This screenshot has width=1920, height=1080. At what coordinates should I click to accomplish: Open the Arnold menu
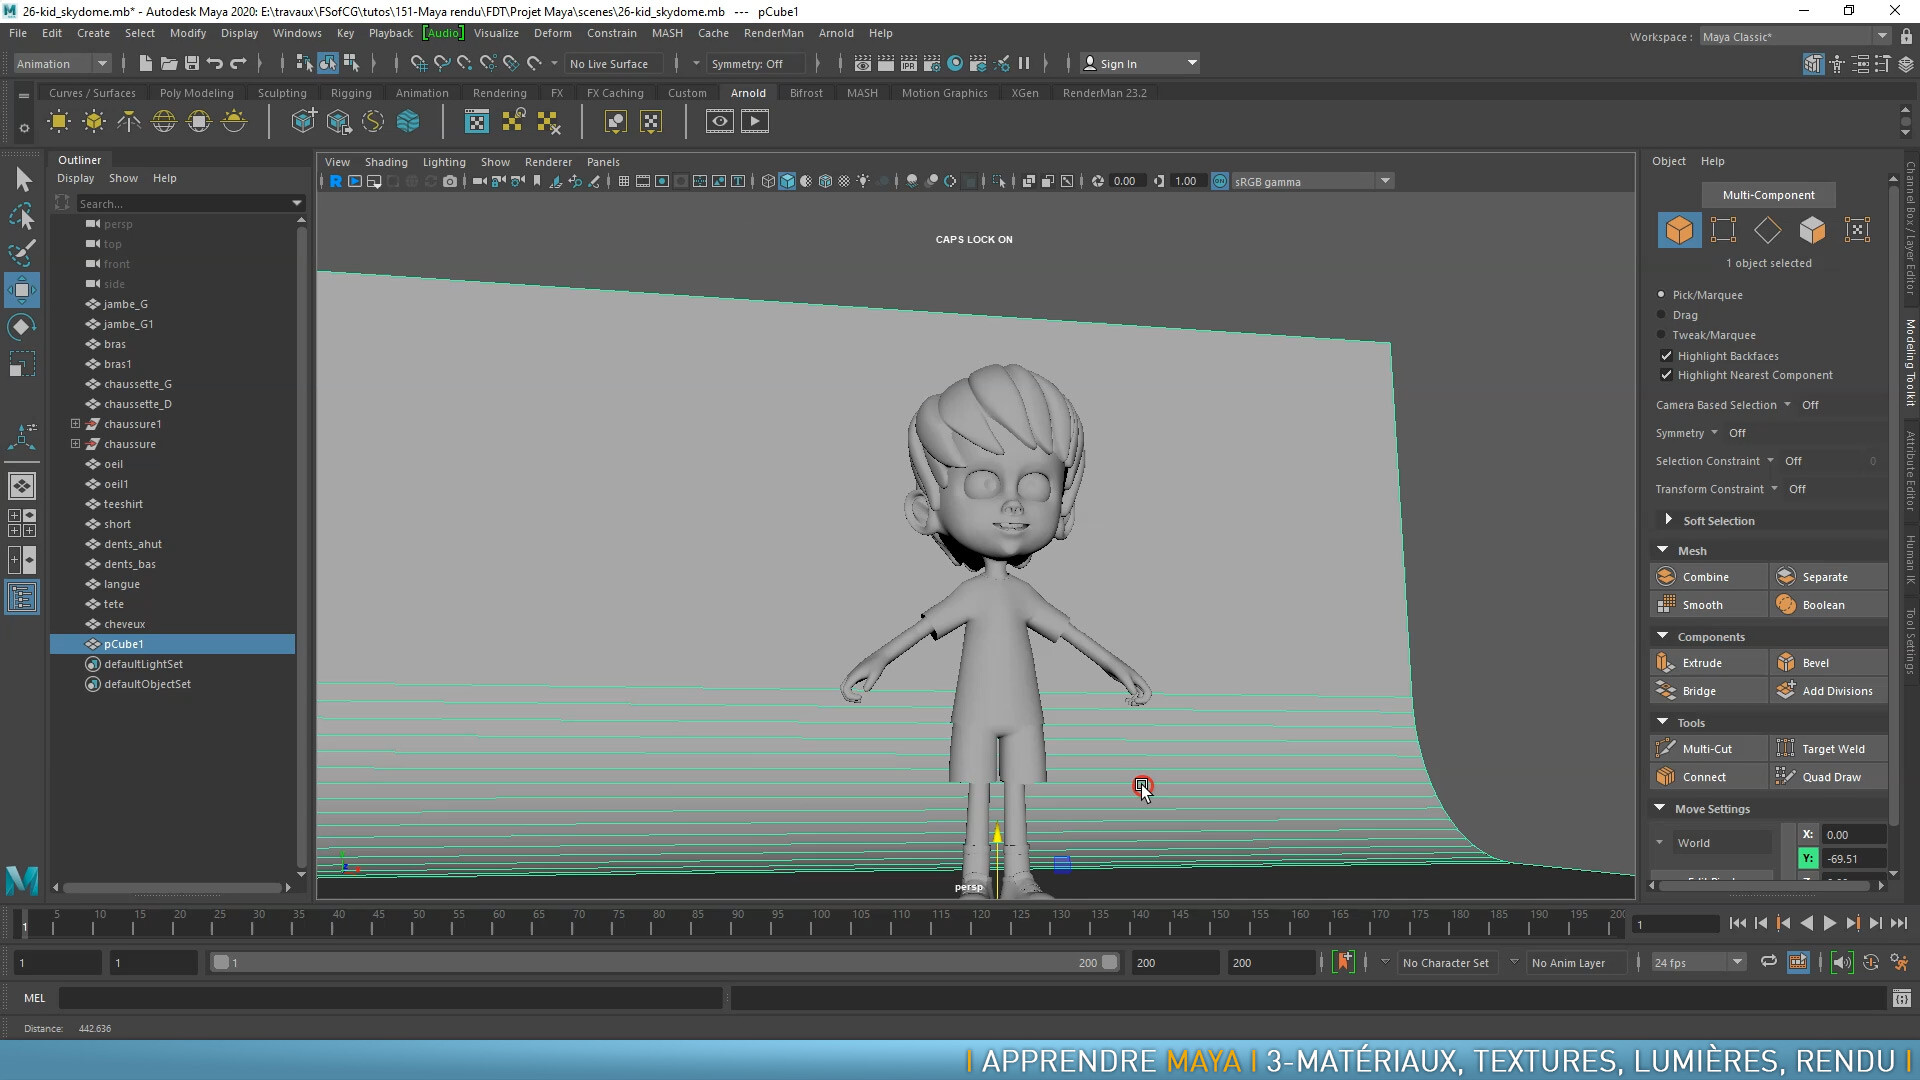pyautogui.click(x=836, y=33)
